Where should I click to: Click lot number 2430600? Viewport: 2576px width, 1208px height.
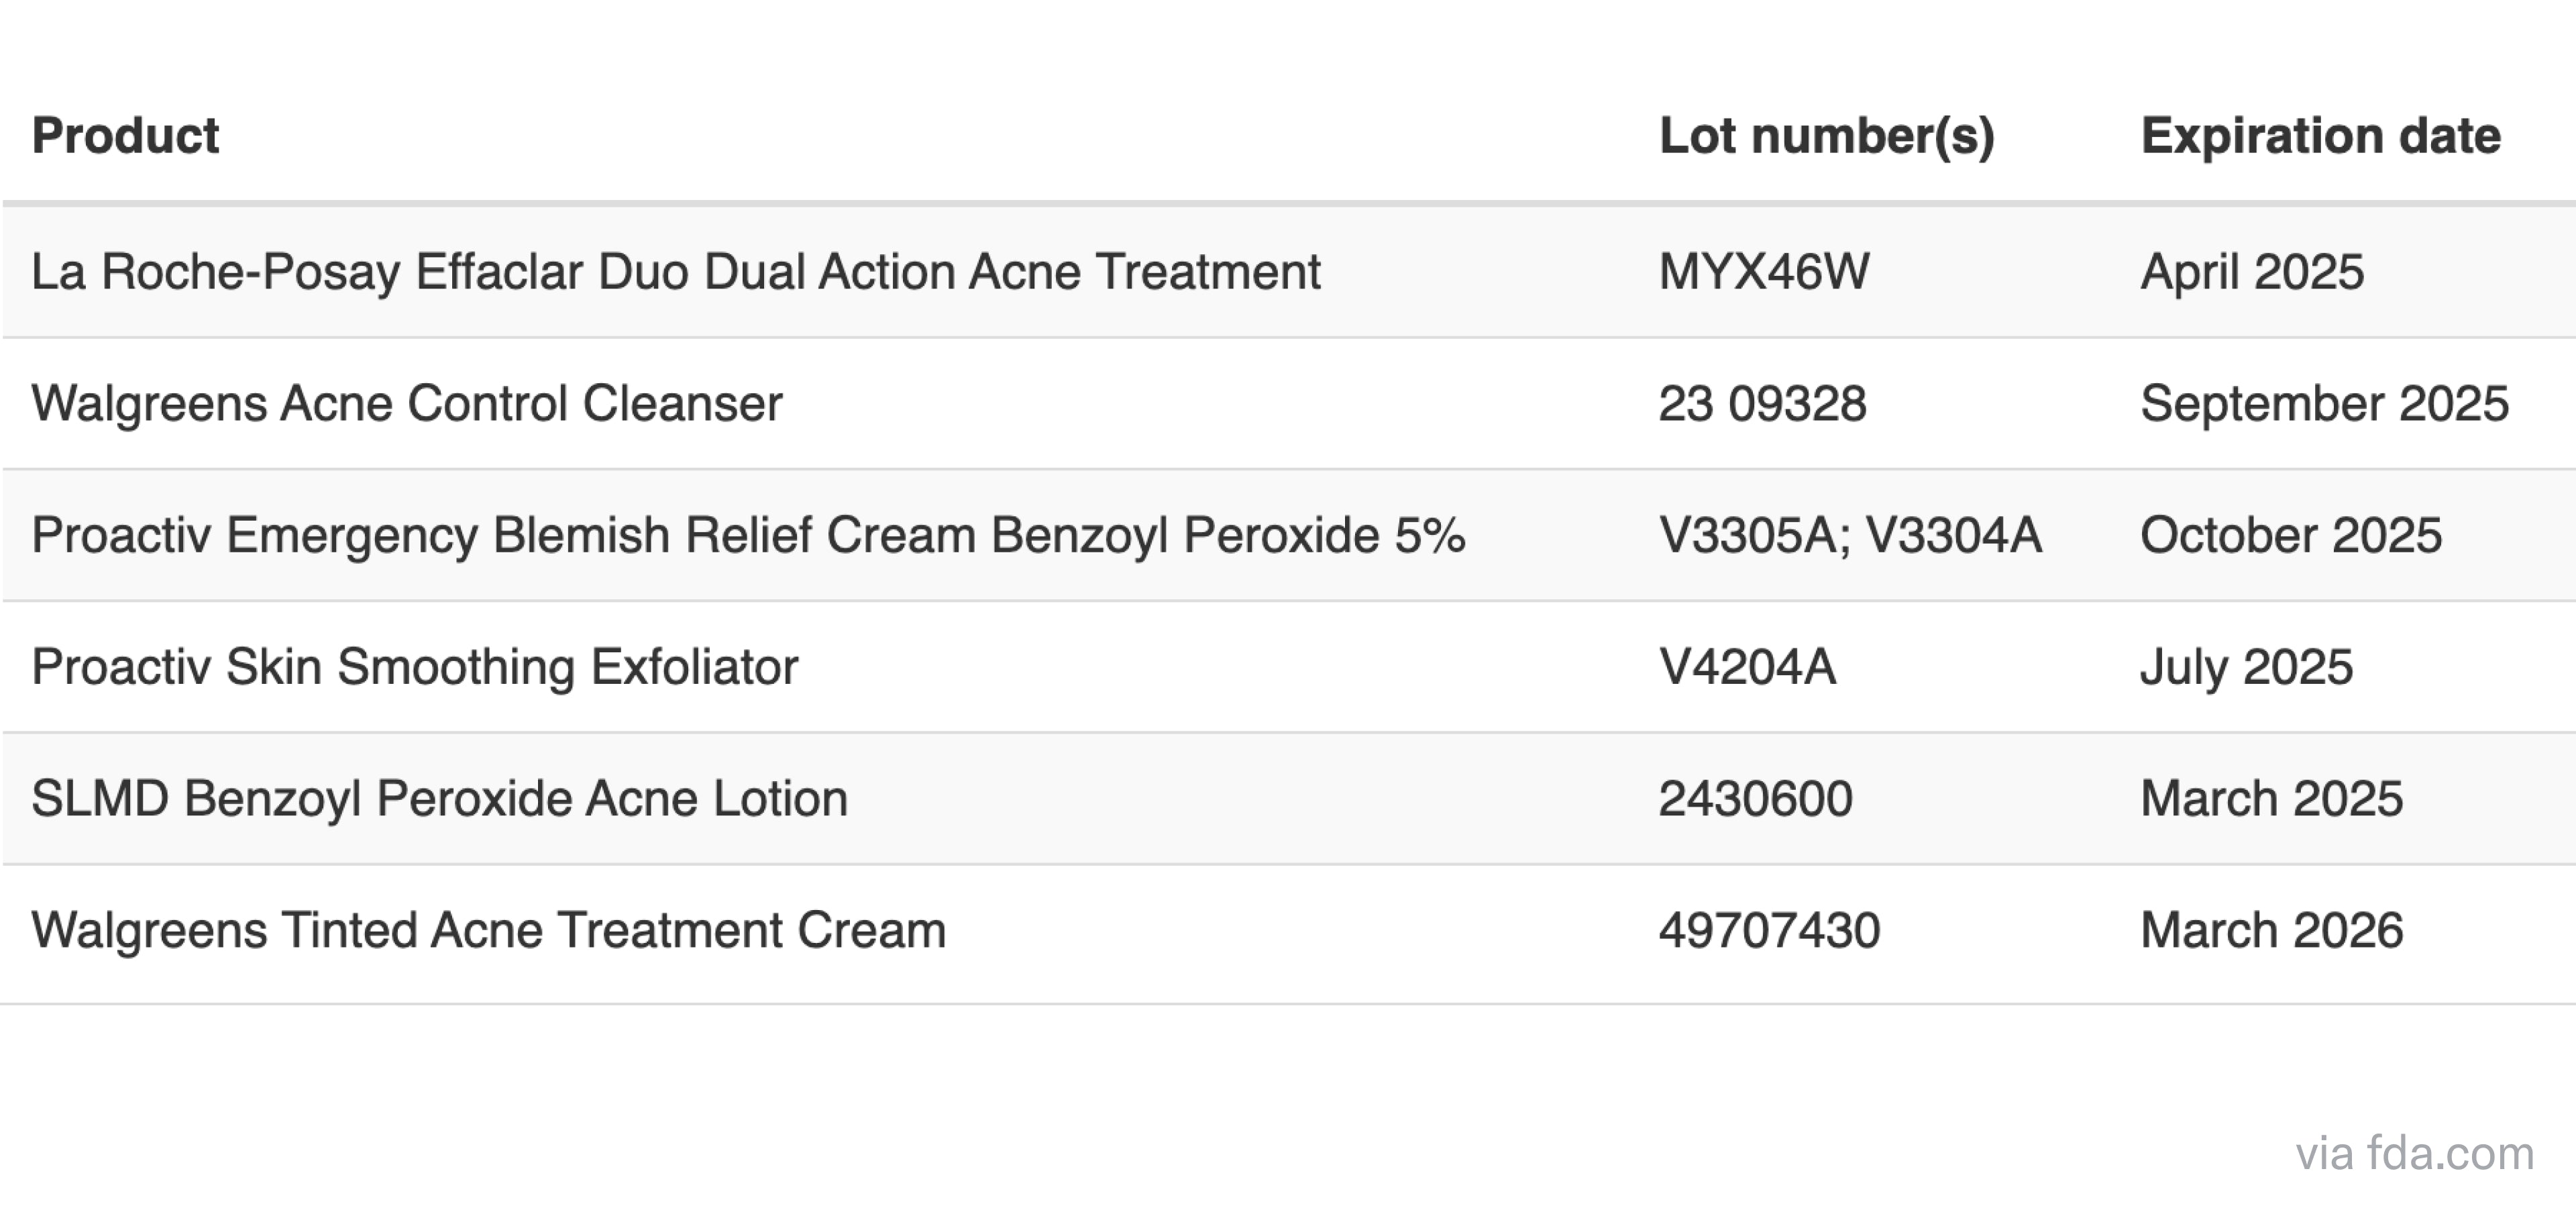(x=1755, y=799)
